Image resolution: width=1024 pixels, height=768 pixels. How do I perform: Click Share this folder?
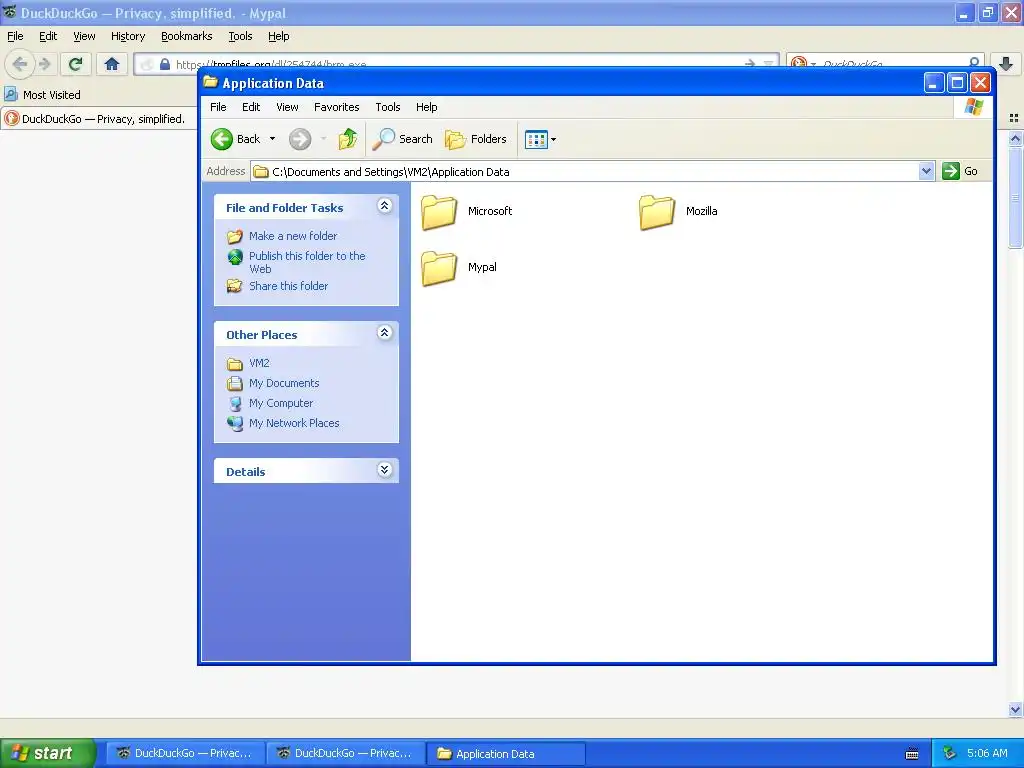[288, 286]
